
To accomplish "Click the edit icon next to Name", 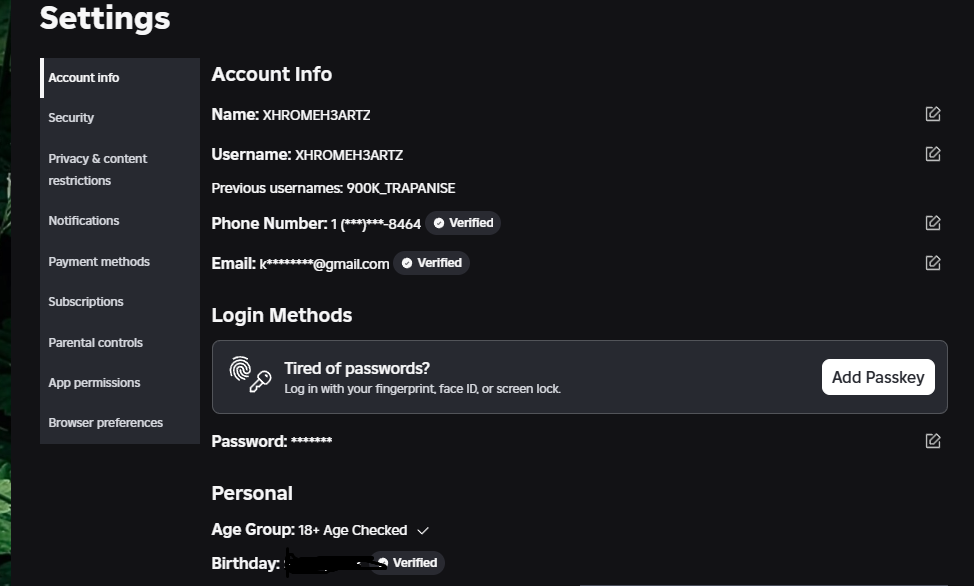I will click(x=933, y=114).
